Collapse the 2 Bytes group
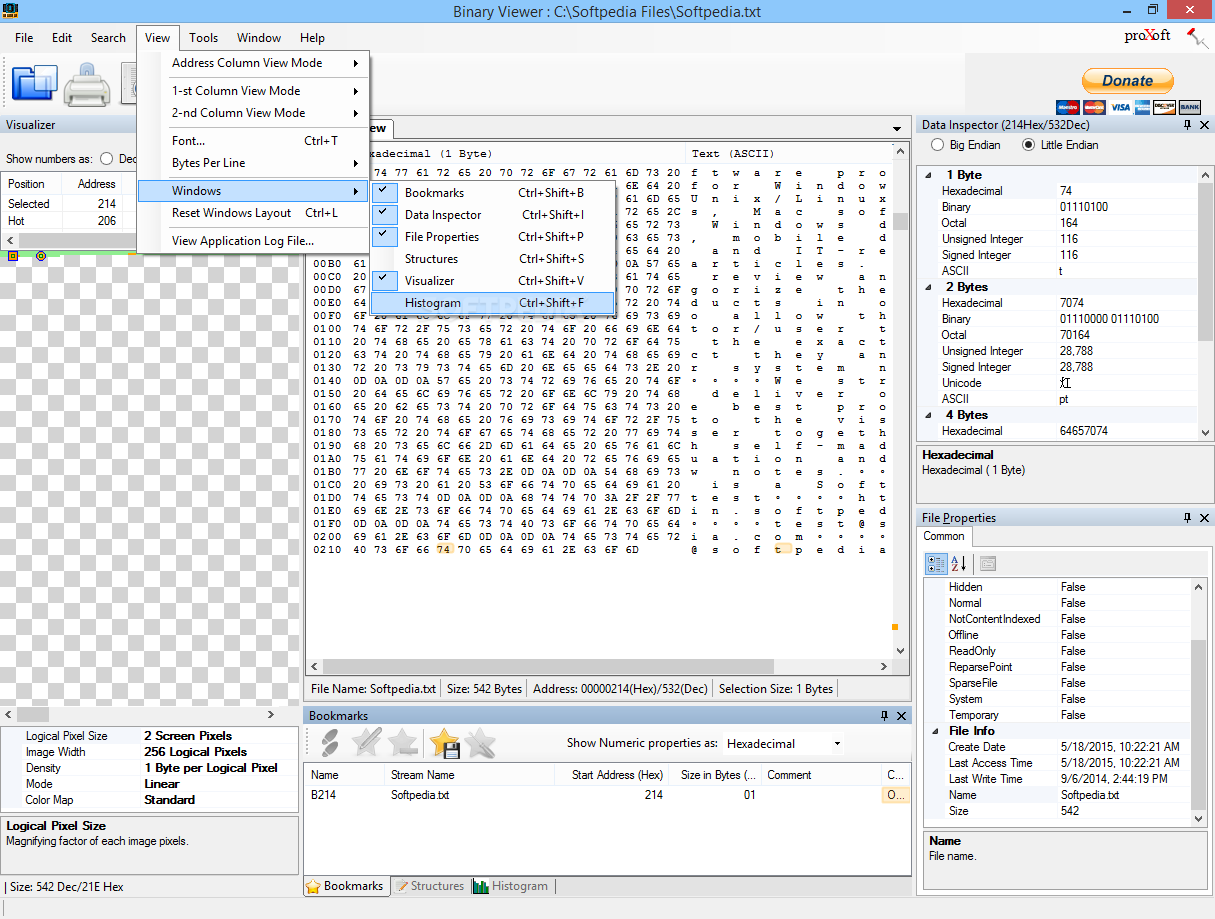 pyautogui.click(x=929, y=287)
